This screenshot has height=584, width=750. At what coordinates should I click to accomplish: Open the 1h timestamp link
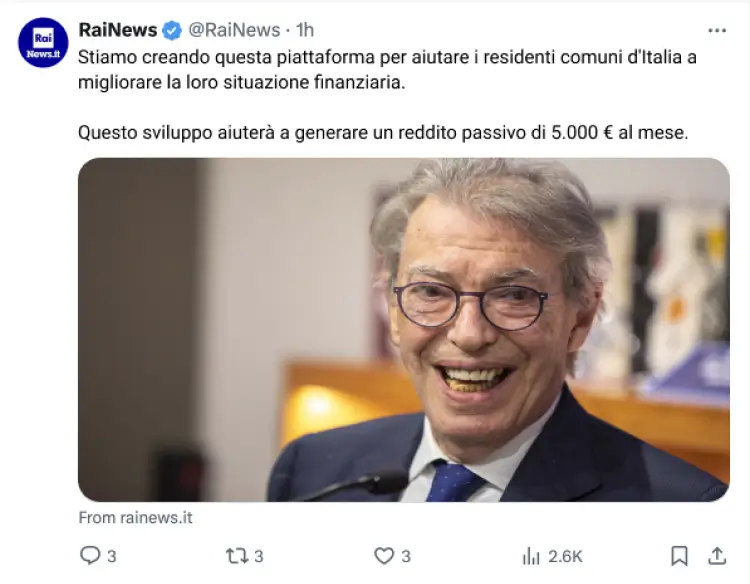(x=305, y=30)
